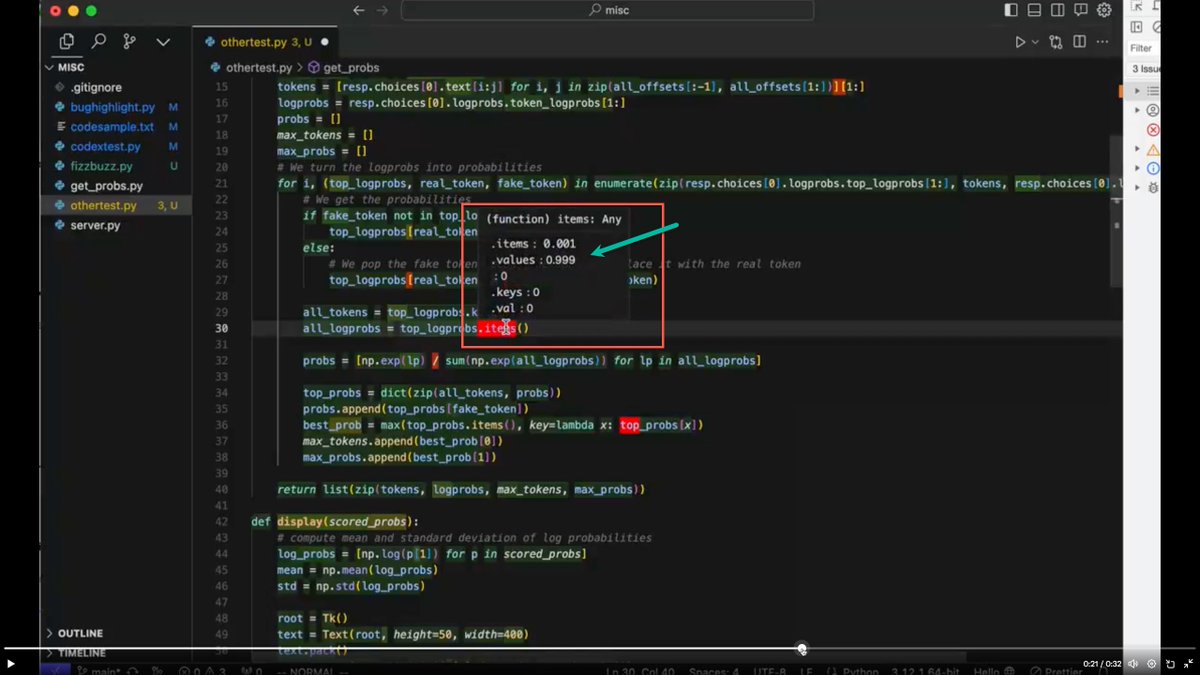Play the video with the play button
1200x675 pixels.
pos(11,663)
